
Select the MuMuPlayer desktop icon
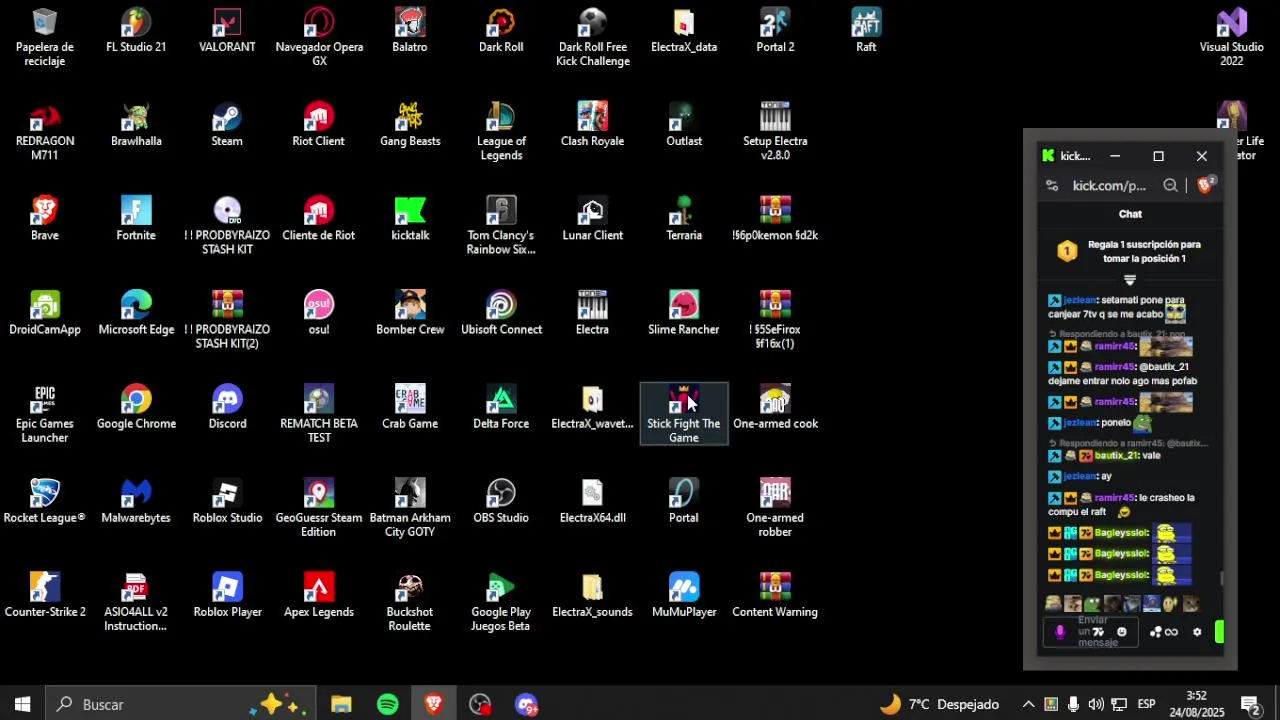point(684,595)
